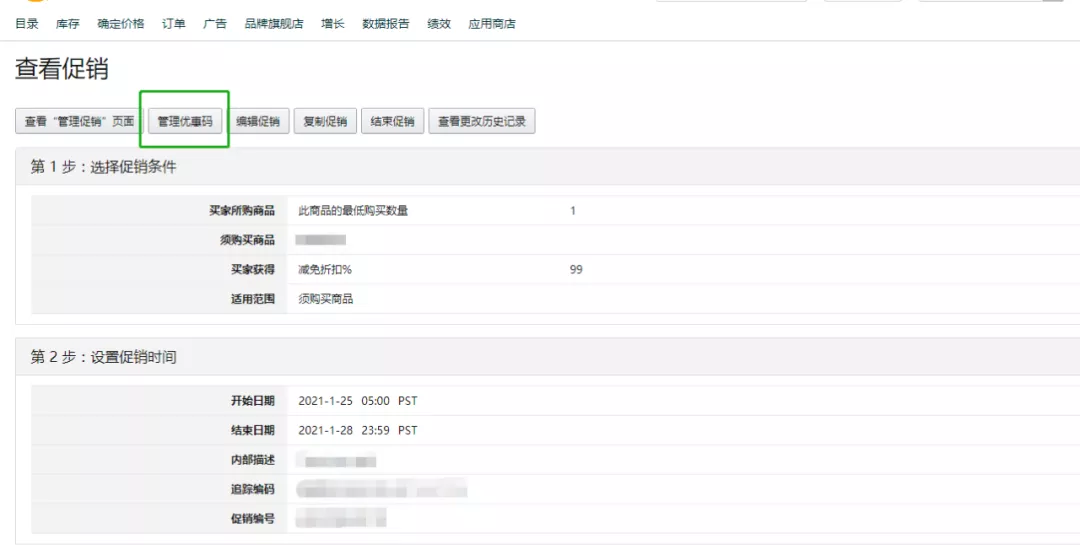Open the 确定价格 menu
The height and width of the screenshot is (545, 1080).
pos(121,24)
